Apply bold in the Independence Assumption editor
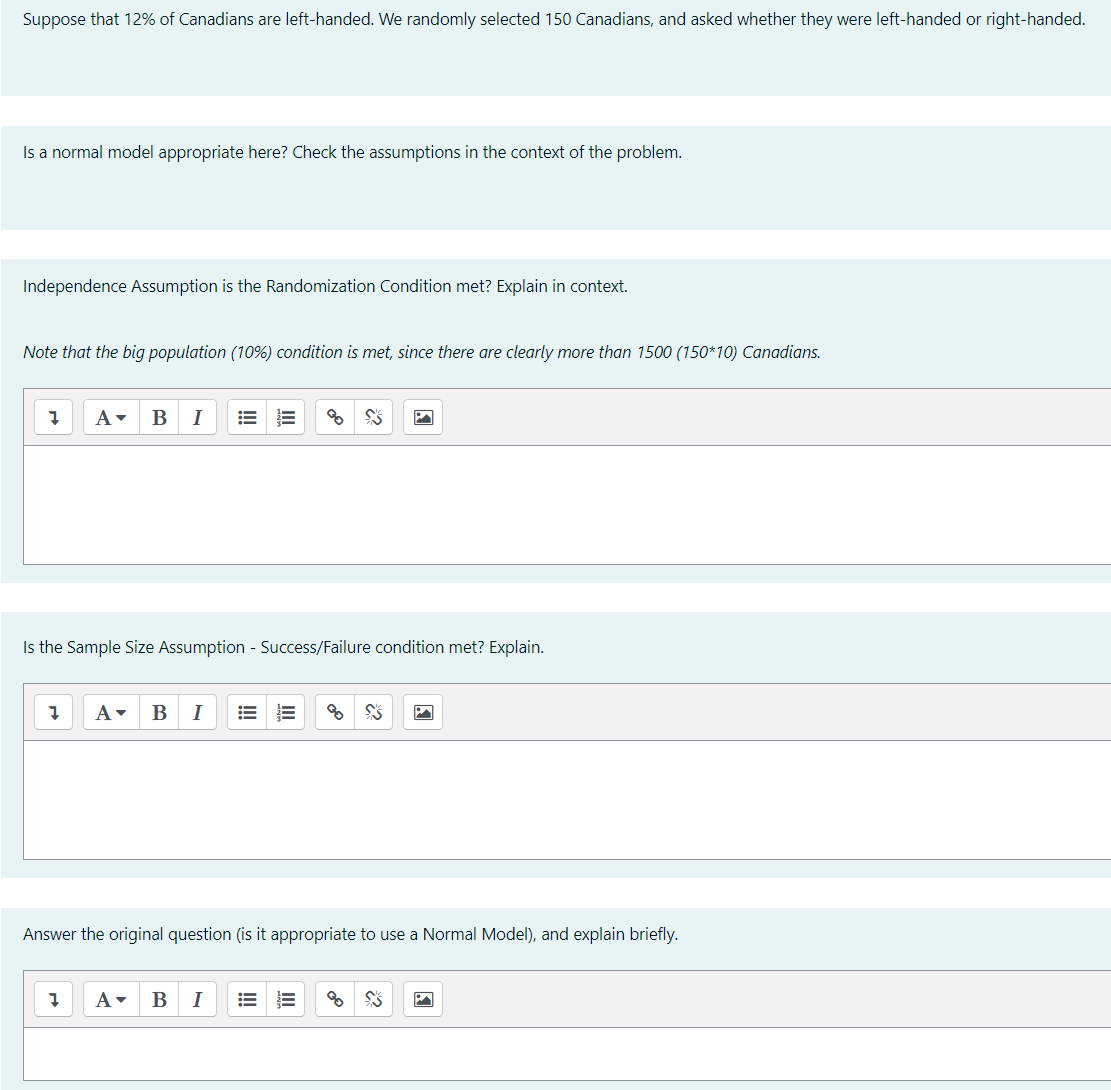This screenshot has height=1090, width=1111. pos(159,417)
